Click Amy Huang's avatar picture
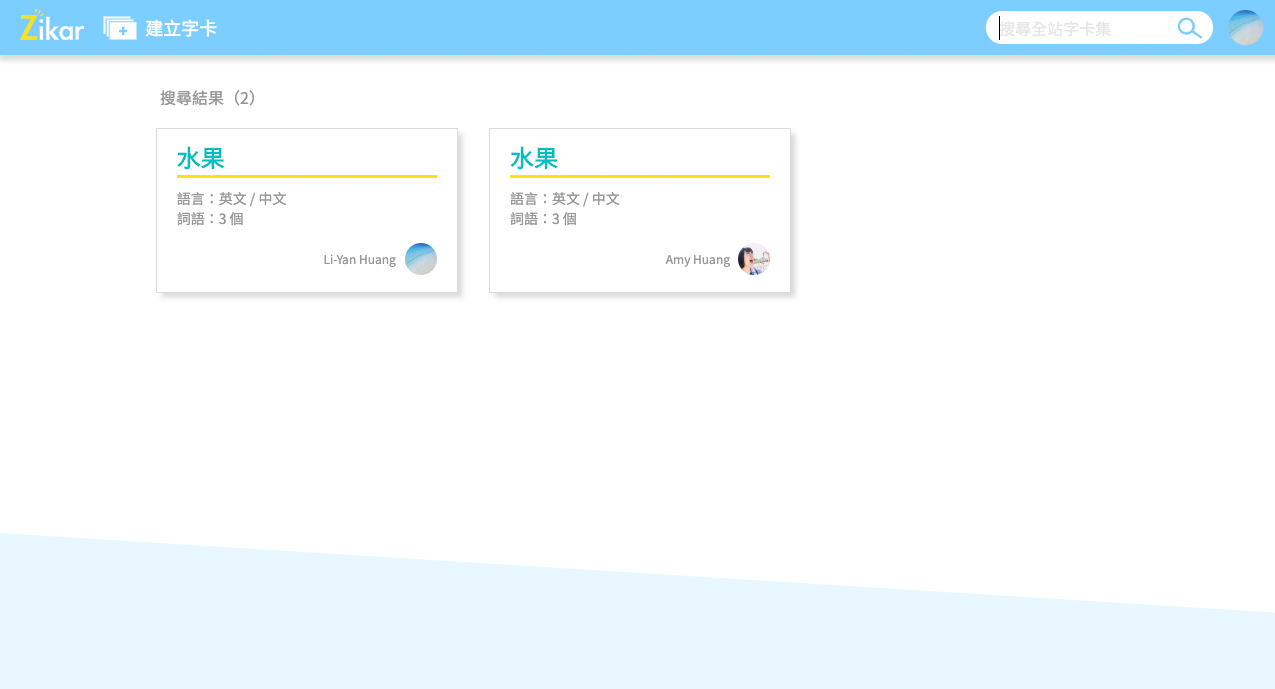 tap(754, 259)
